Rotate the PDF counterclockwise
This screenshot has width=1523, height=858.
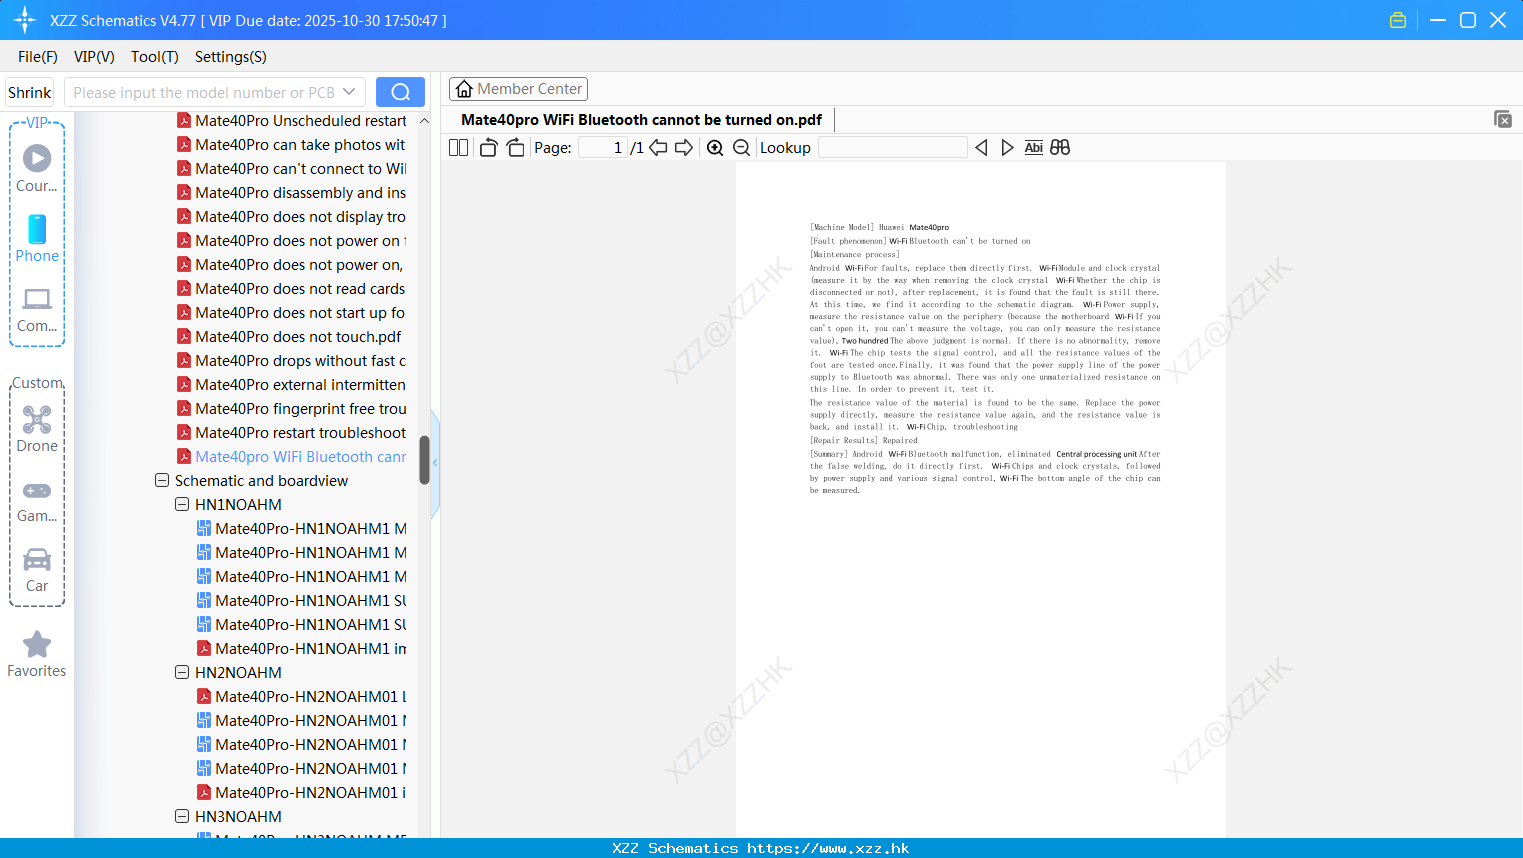(488, 148)
